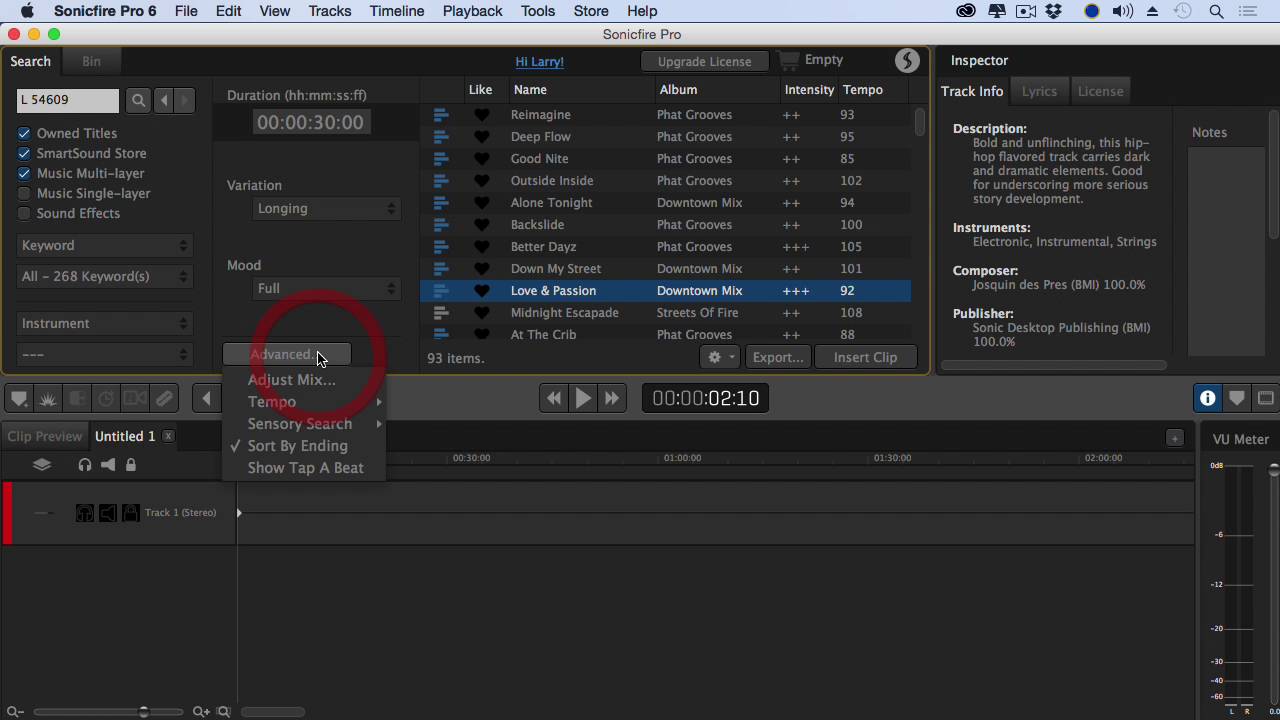Mute Track 1 with its speaker button
Image resolution: width=1280 pixels, height=720 pixels.
click(108, 513)
